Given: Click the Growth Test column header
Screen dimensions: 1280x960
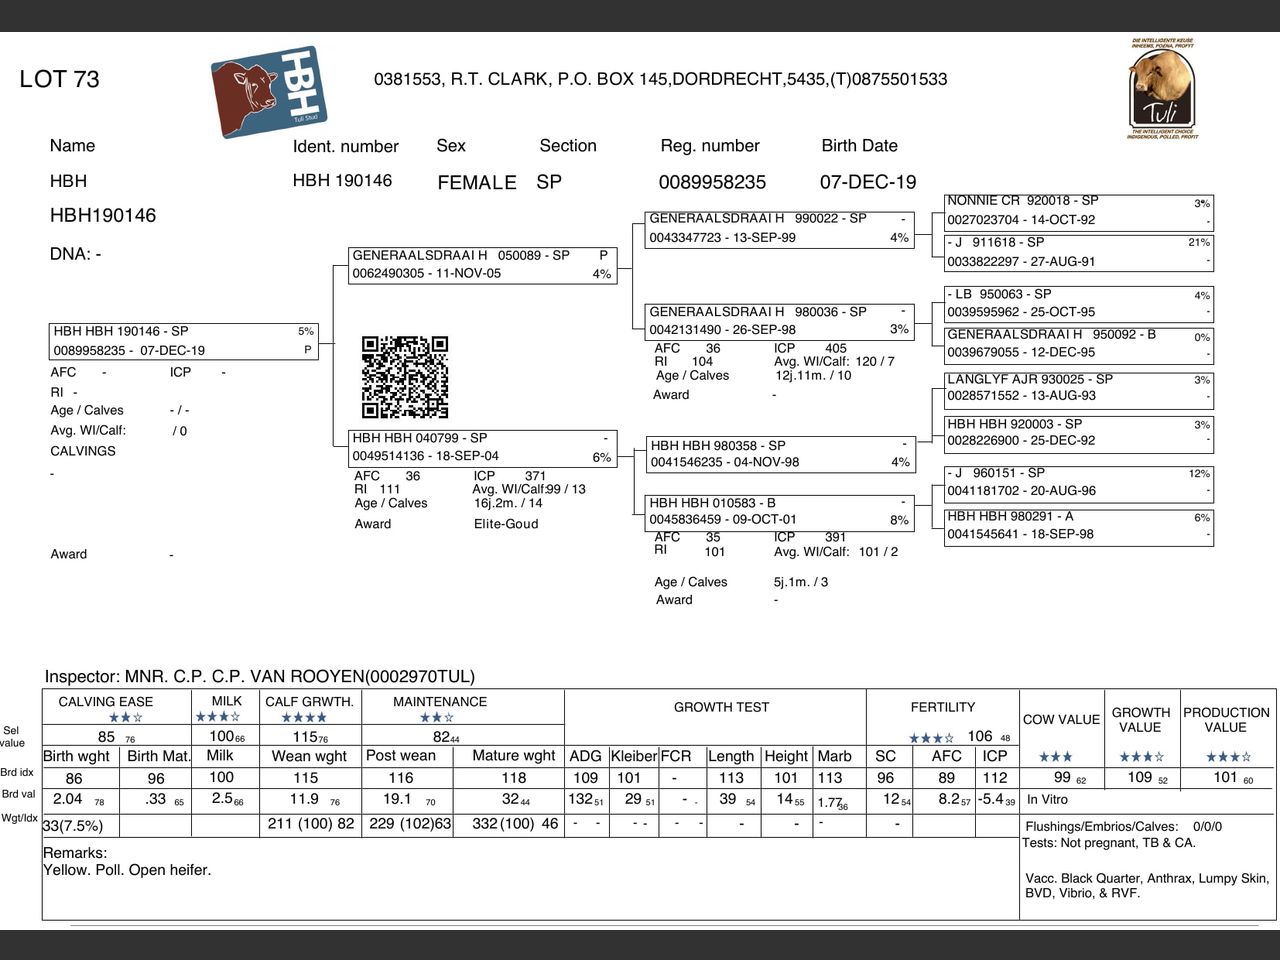Looking at the screenshot, I should [x=721, y=707].
